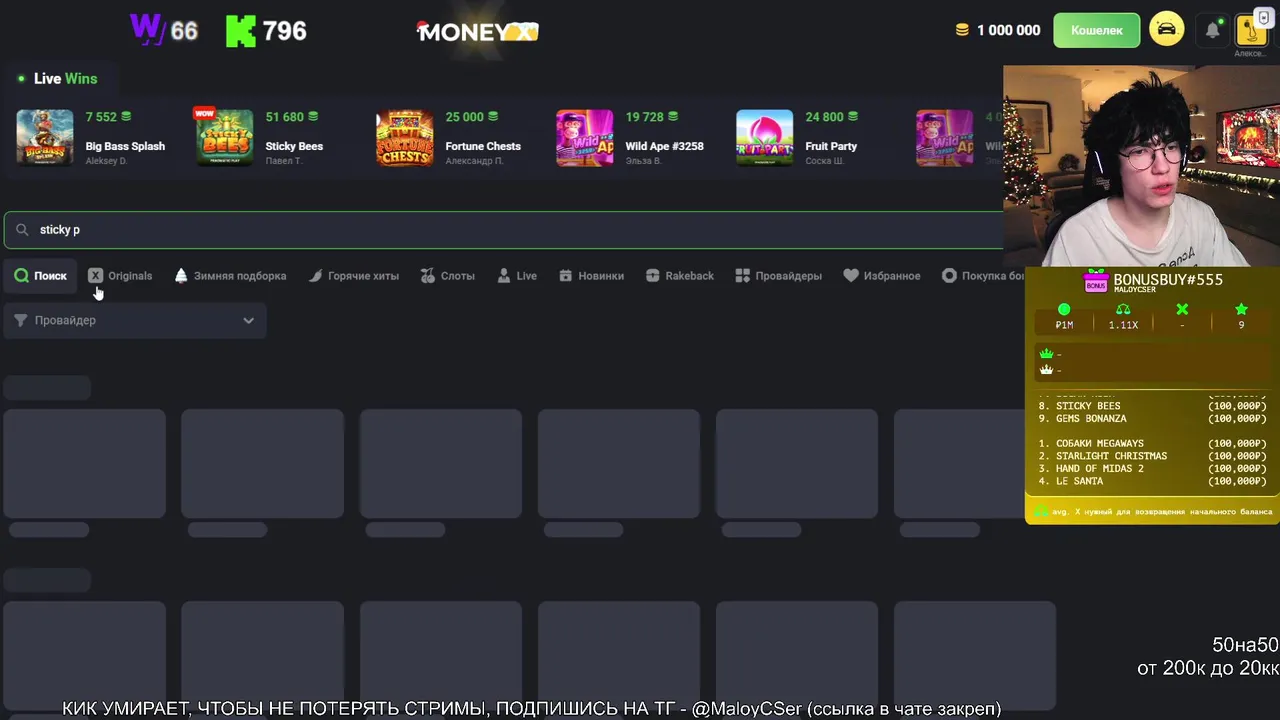Image resolution: width=1280 pixels, height=720 pixels.
Task: Click STICKY BEES row in bonus list
Action: point(1152,406)
